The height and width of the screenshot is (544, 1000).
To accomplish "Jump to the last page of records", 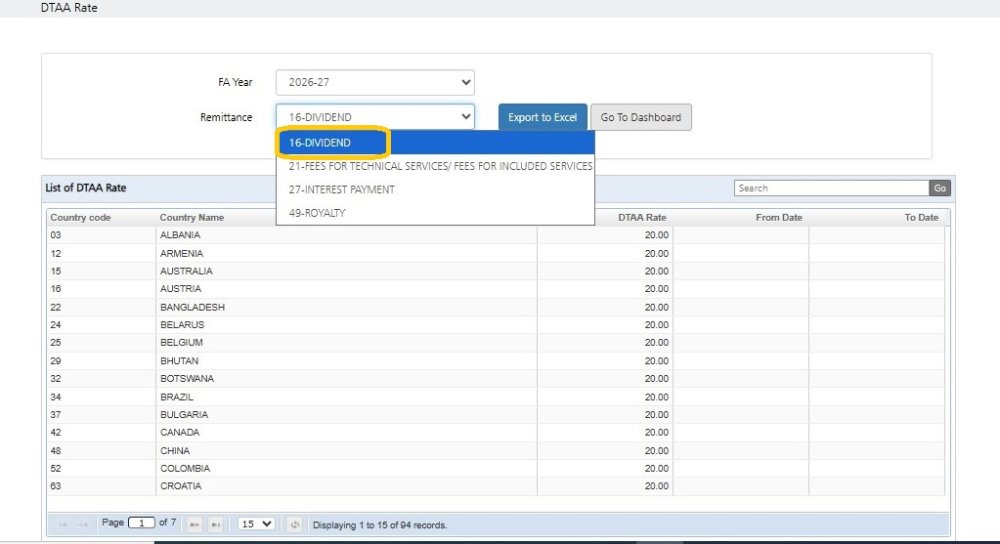I will [x=216, y=524].
